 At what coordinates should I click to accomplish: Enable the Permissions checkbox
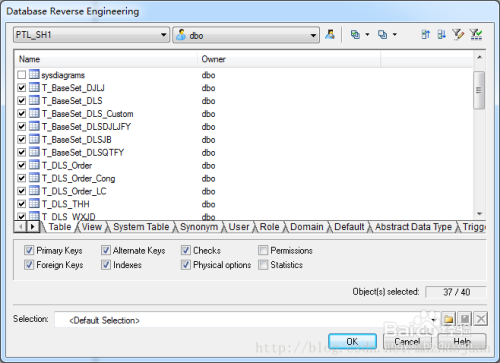tap(263, 250)
